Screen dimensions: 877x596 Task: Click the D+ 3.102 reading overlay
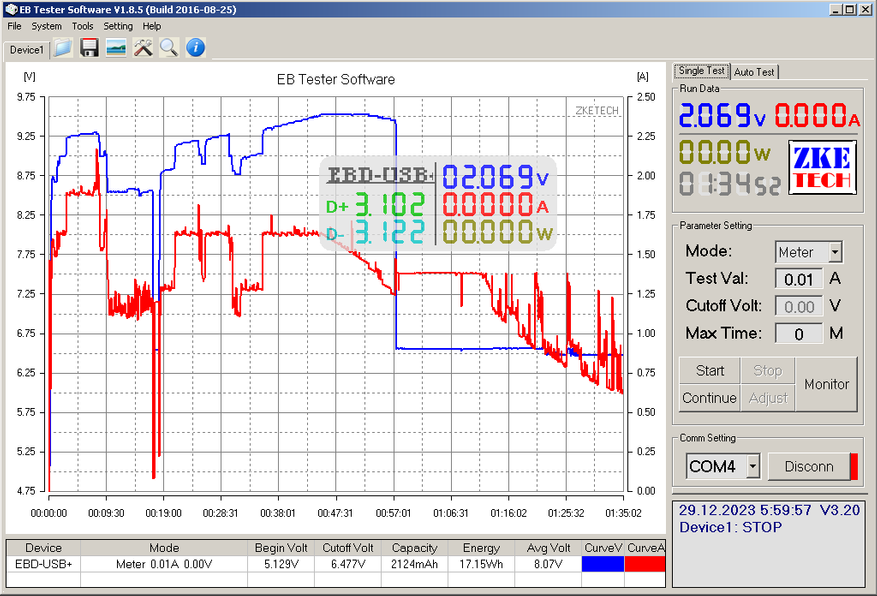pyautogui.click(x=375, y=205)
